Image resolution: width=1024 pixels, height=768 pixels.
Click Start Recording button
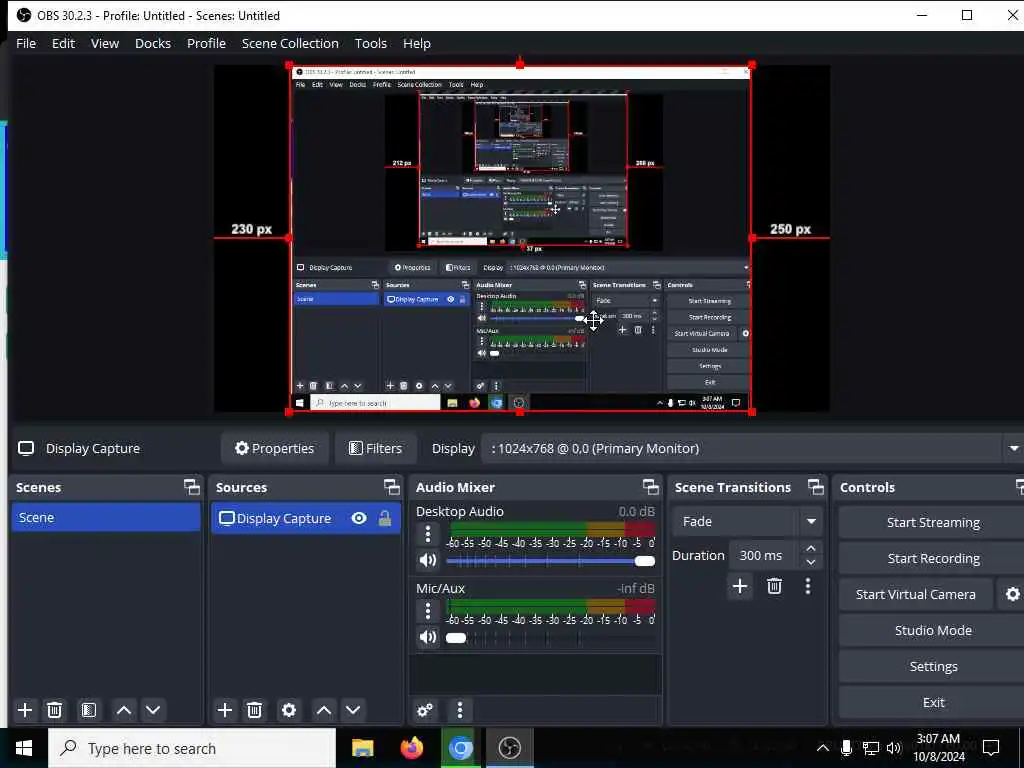click(933, 558)
